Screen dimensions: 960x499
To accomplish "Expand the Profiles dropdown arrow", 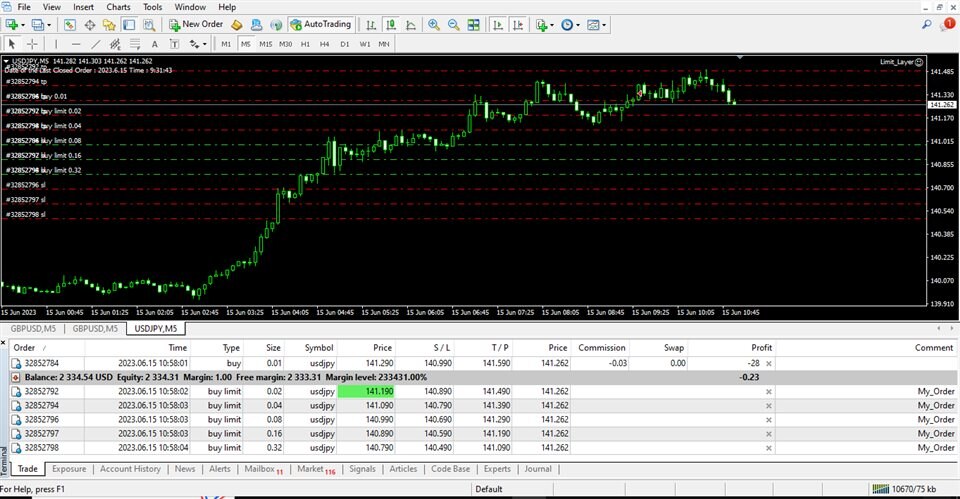I will pos(49,25).
